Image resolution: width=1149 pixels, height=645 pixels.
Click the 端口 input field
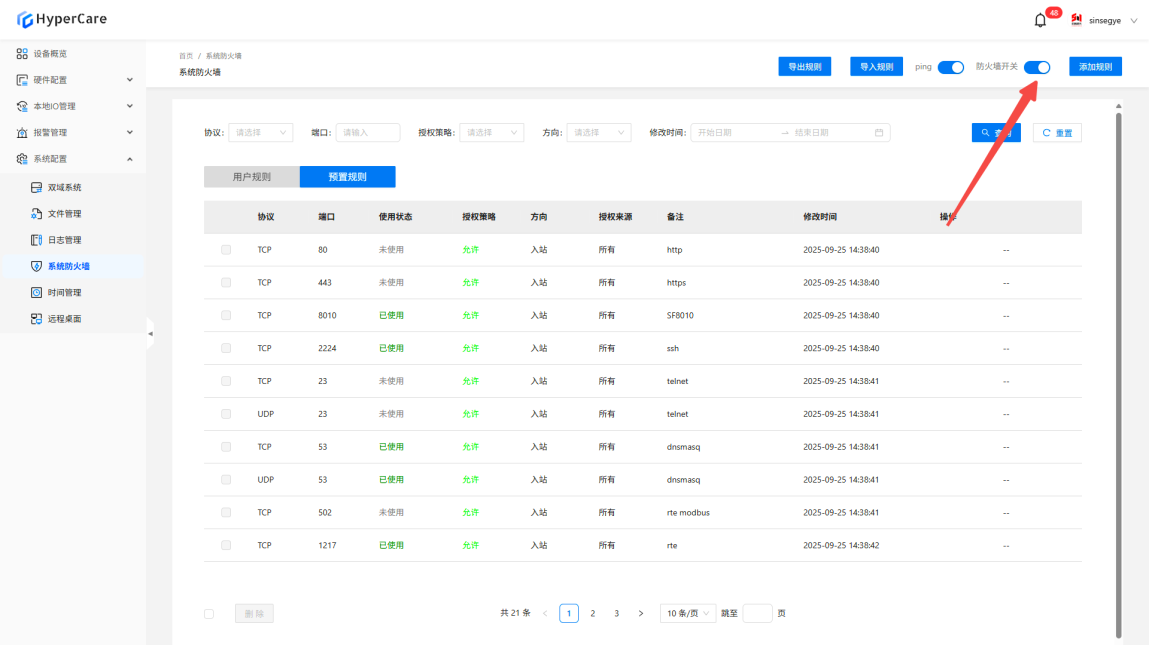367,132
